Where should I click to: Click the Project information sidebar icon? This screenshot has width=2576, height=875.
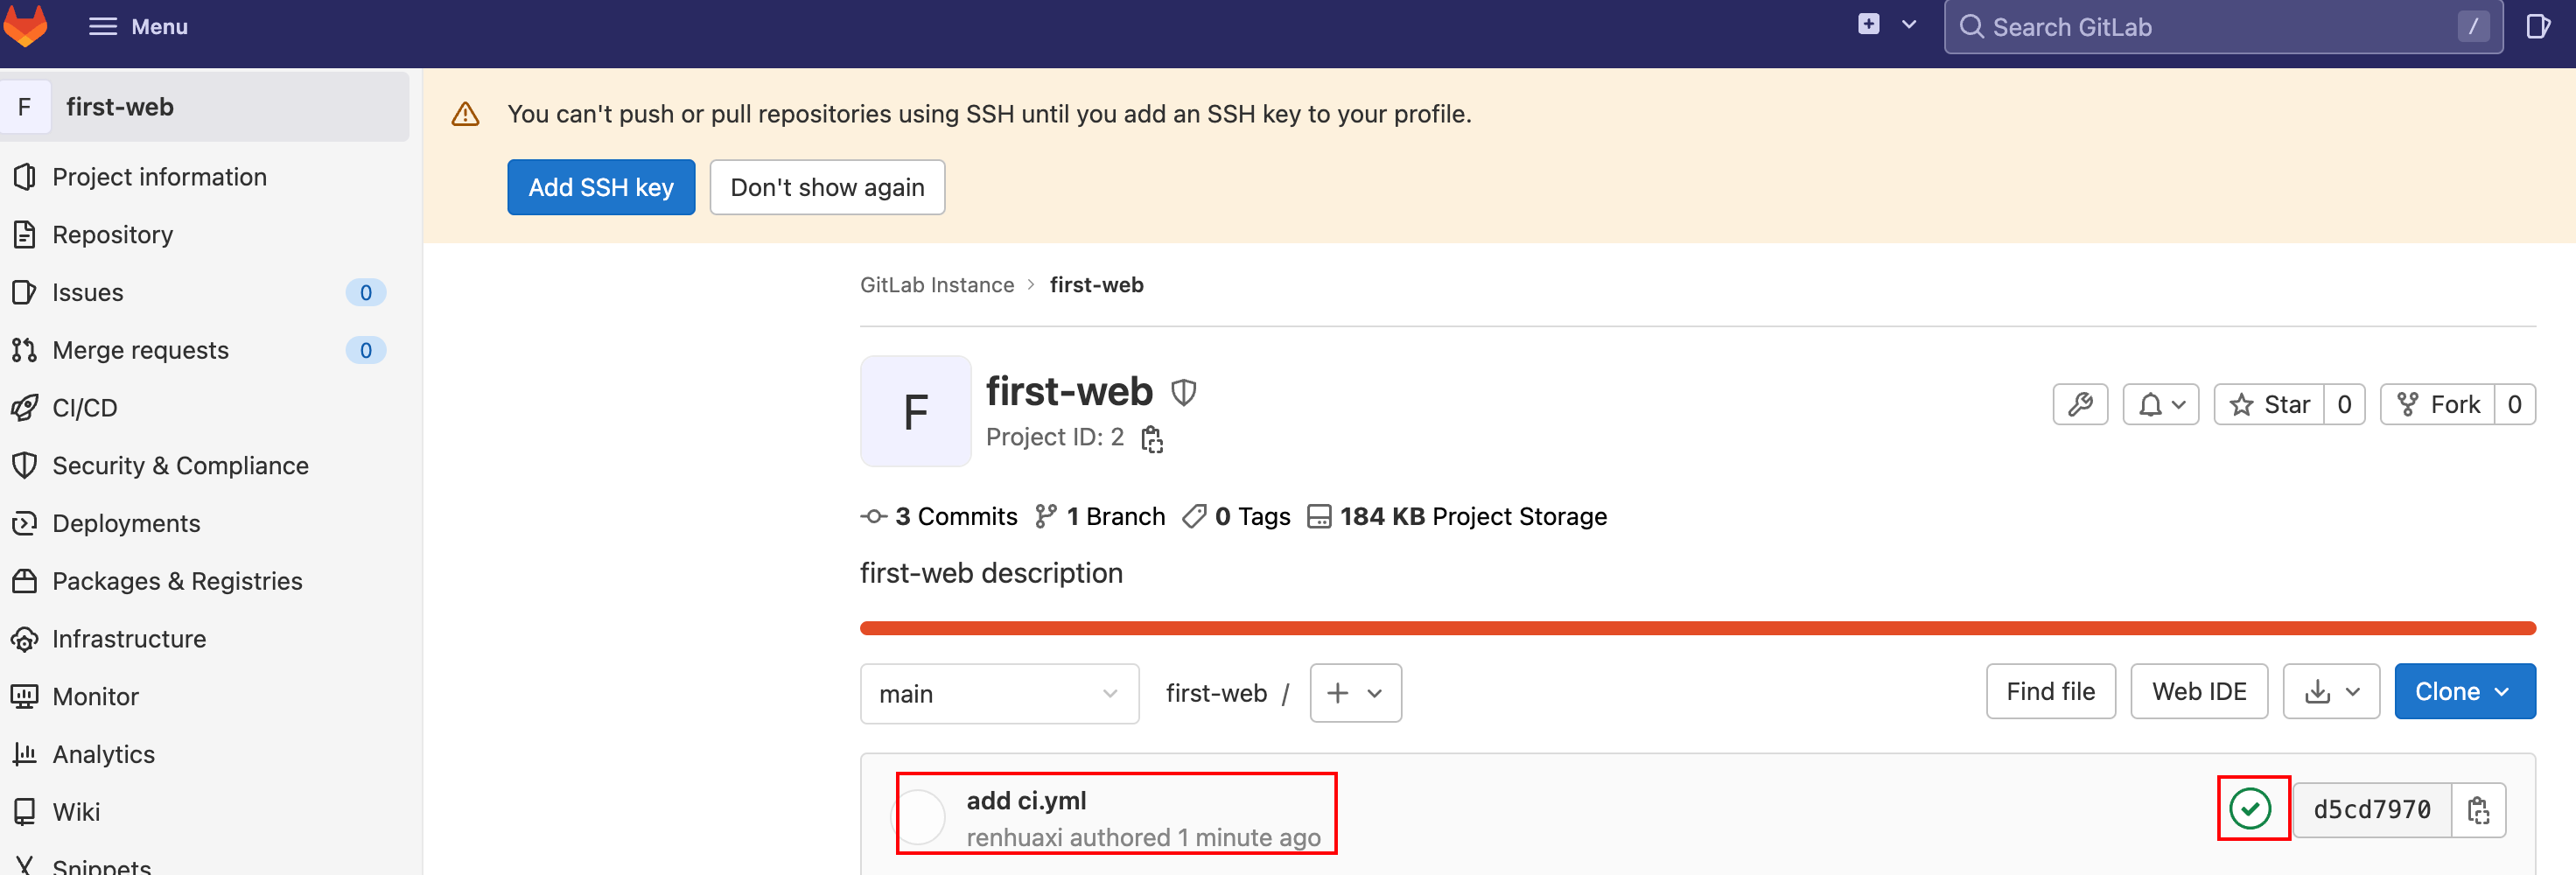[x=25, y=177]
